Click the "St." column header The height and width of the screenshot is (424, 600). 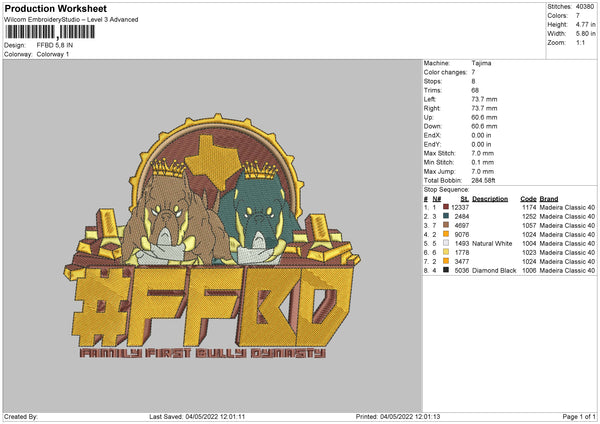click(465, 199)
